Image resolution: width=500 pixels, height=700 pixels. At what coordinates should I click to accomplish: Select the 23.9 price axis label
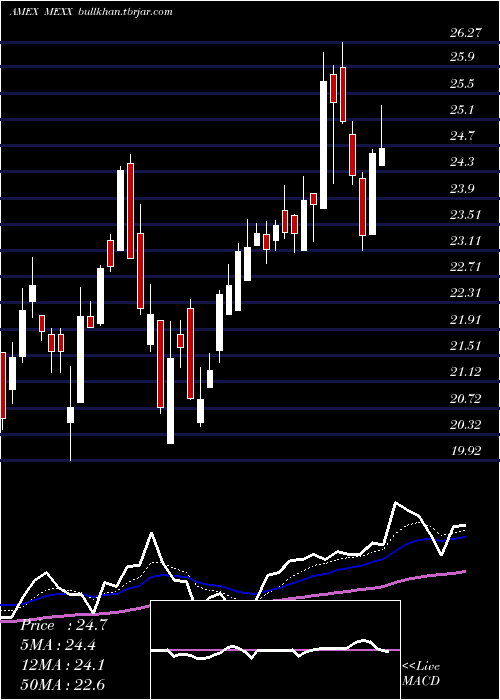(x=462, y=188)
